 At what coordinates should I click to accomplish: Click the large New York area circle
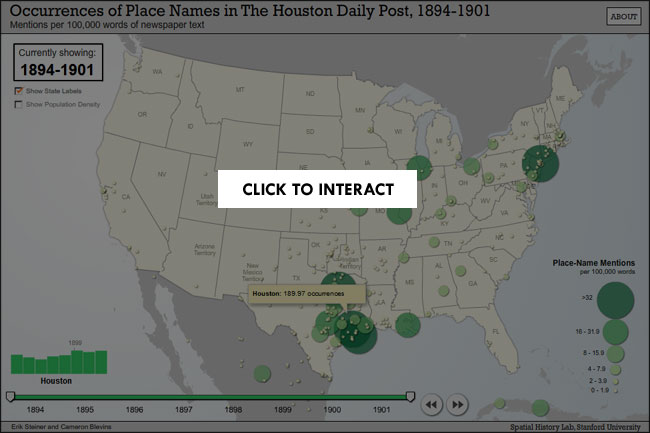pyautogui.click(x=541, y=160)
